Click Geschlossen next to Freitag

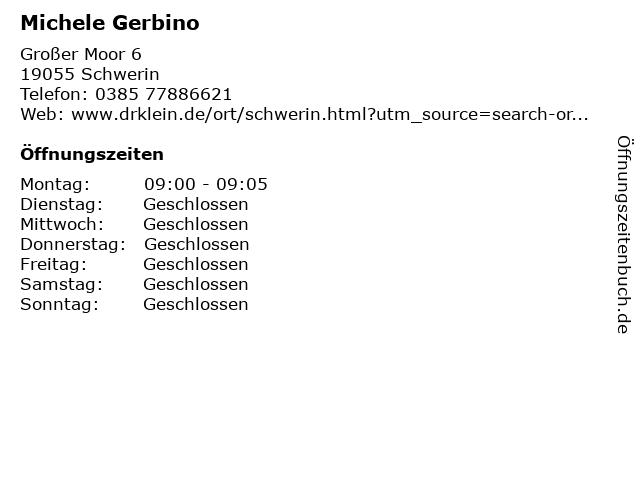click(x=196, y=264)
